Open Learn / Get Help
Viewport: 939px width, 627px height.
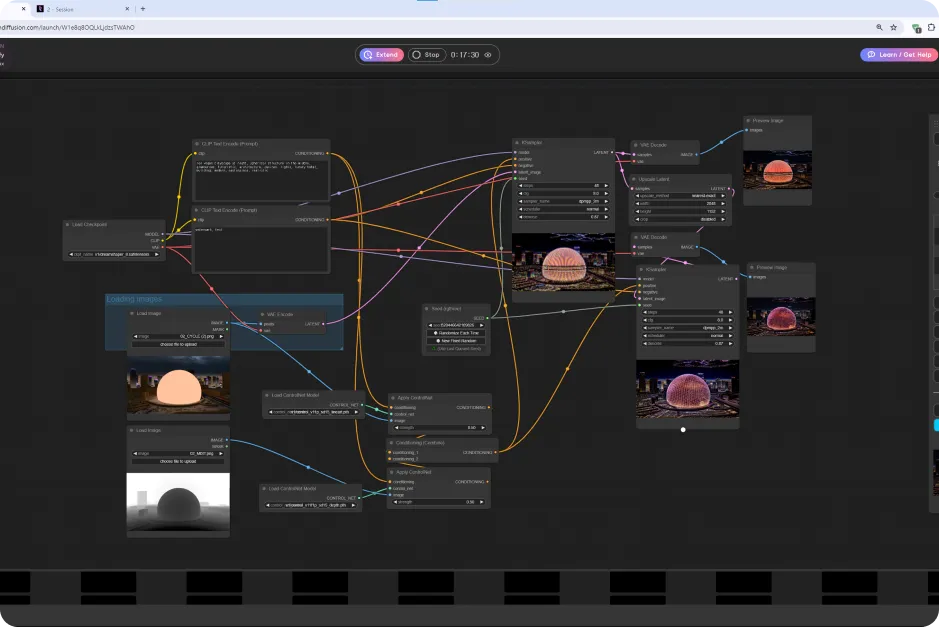pyautogui.click(x=899, y=54)
